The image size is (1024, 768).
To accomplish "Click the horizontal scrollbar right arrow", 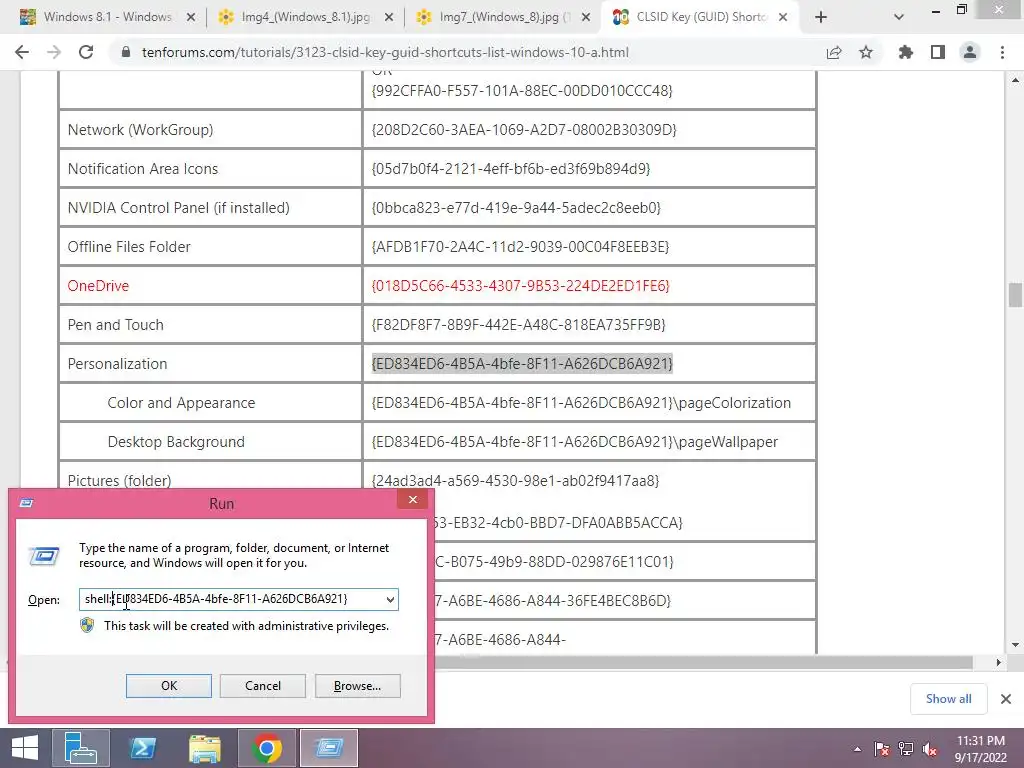I will [x=998, y=662].
